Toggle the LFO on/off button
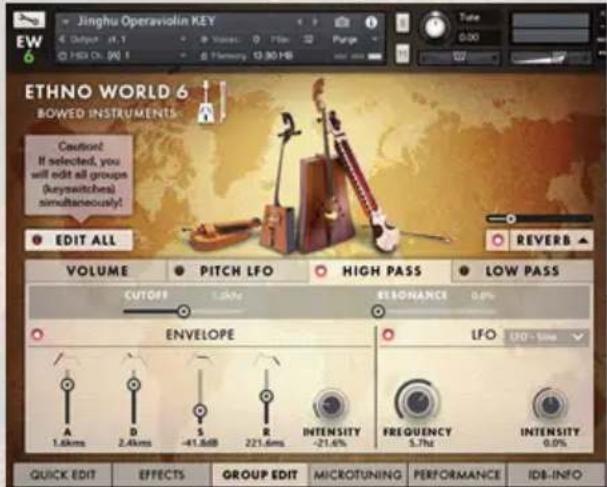This screenshot has width=607, height=487. tap(388, 334)
